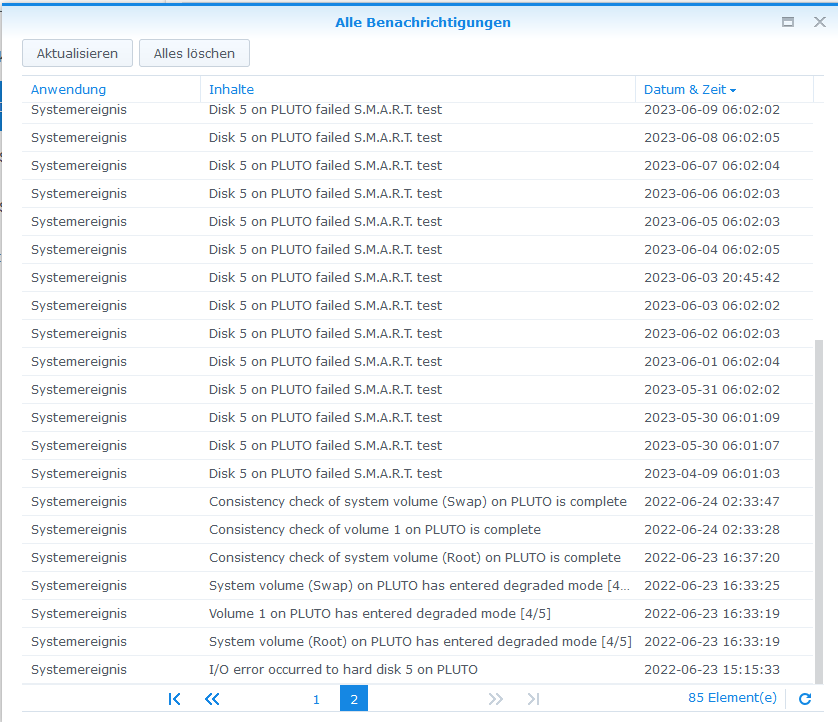Sort by Inhalte column header
Viewport: 838px width, 722px height.
(x=418, y=89)
